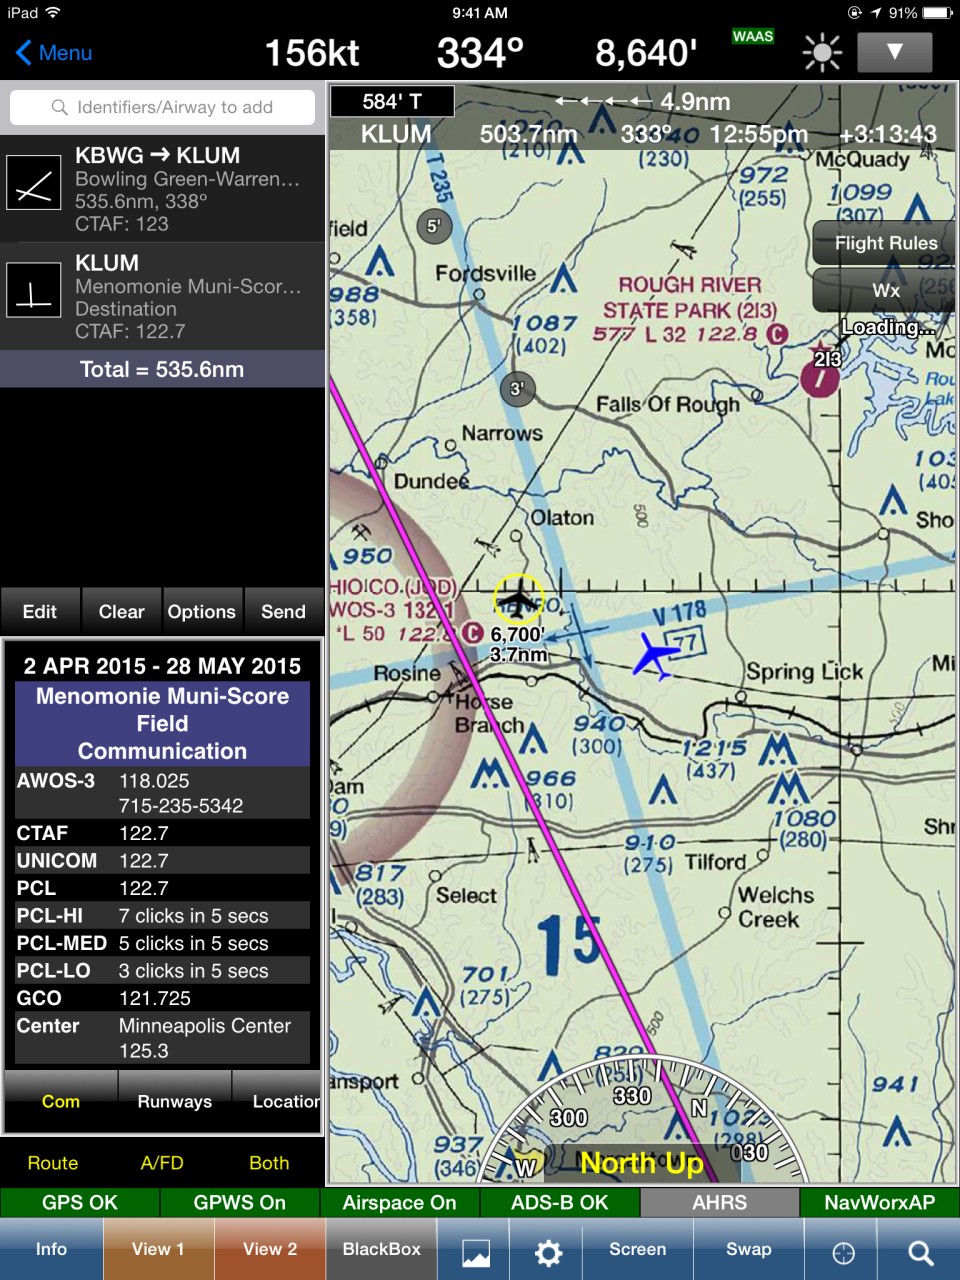Toggle the AHRS indicator

click(x=720, y=1202)
